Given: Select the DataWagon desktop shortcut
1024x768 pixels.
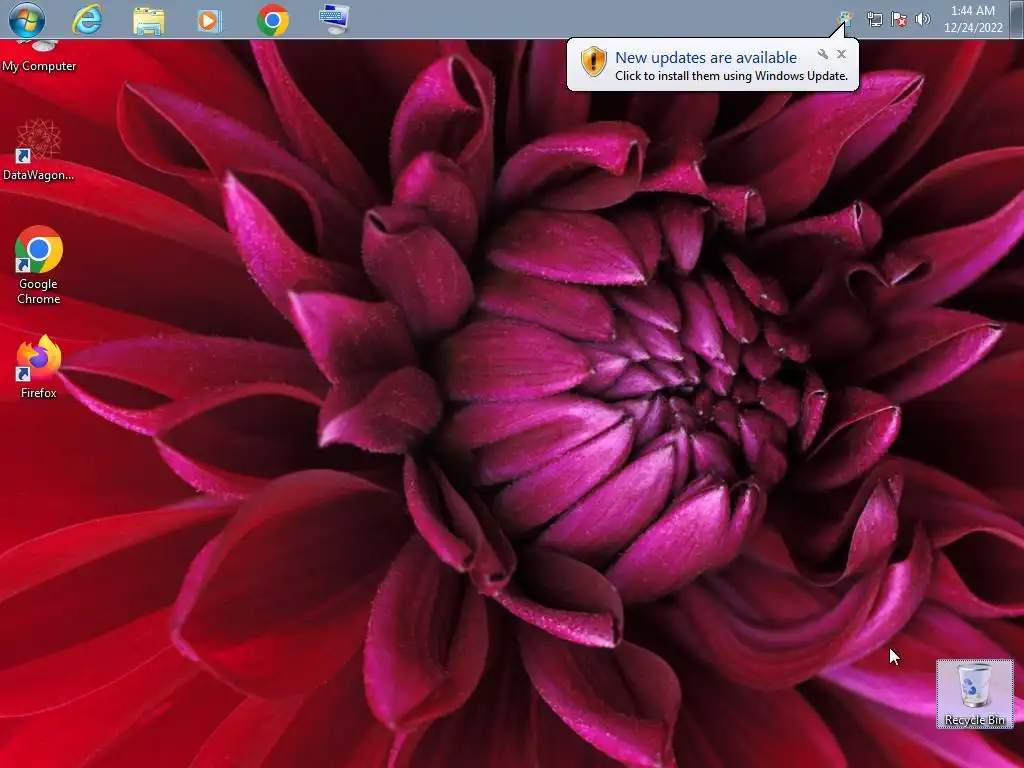Looking at the screenshot, I should point(39,150).
